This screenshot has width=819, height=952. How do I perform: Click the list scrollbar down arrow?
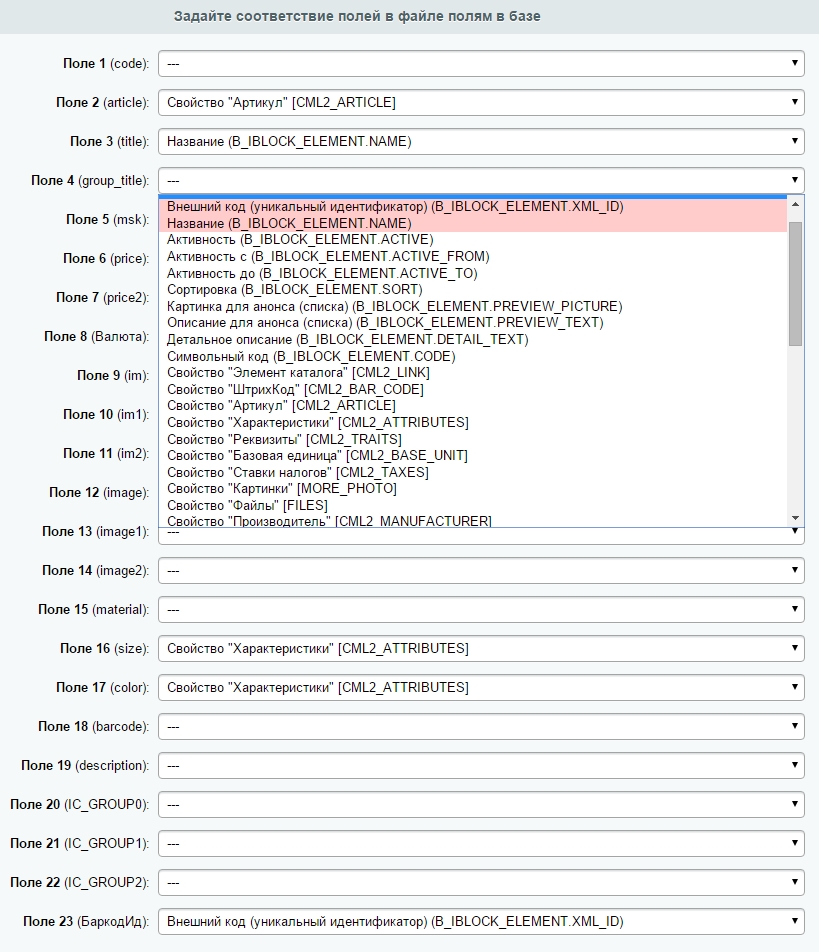pyautogui.click(x=796, y=517)
